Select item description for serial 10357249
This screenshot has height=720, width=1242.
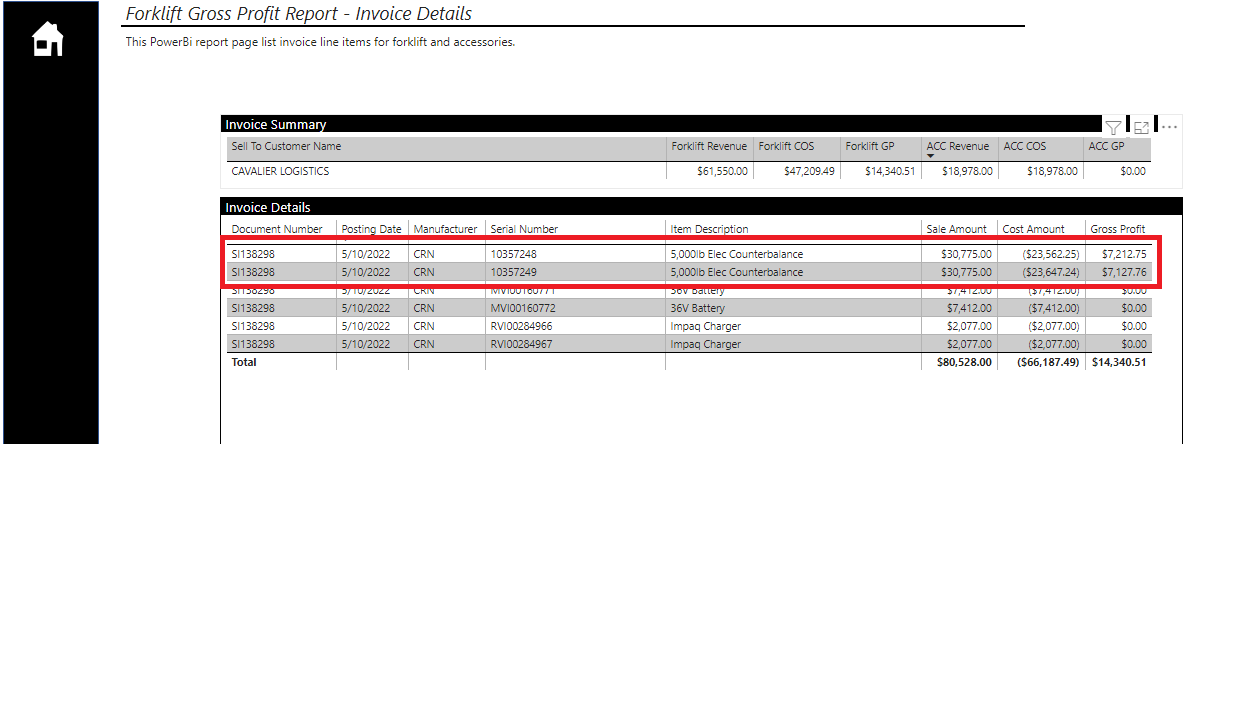[737, 272]
